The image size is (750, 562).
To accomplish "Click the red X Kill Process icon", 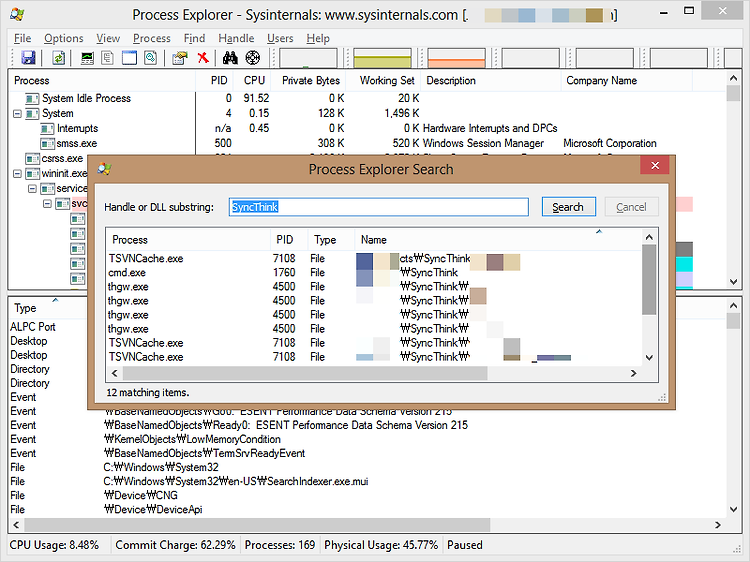I will click(203, 58).
